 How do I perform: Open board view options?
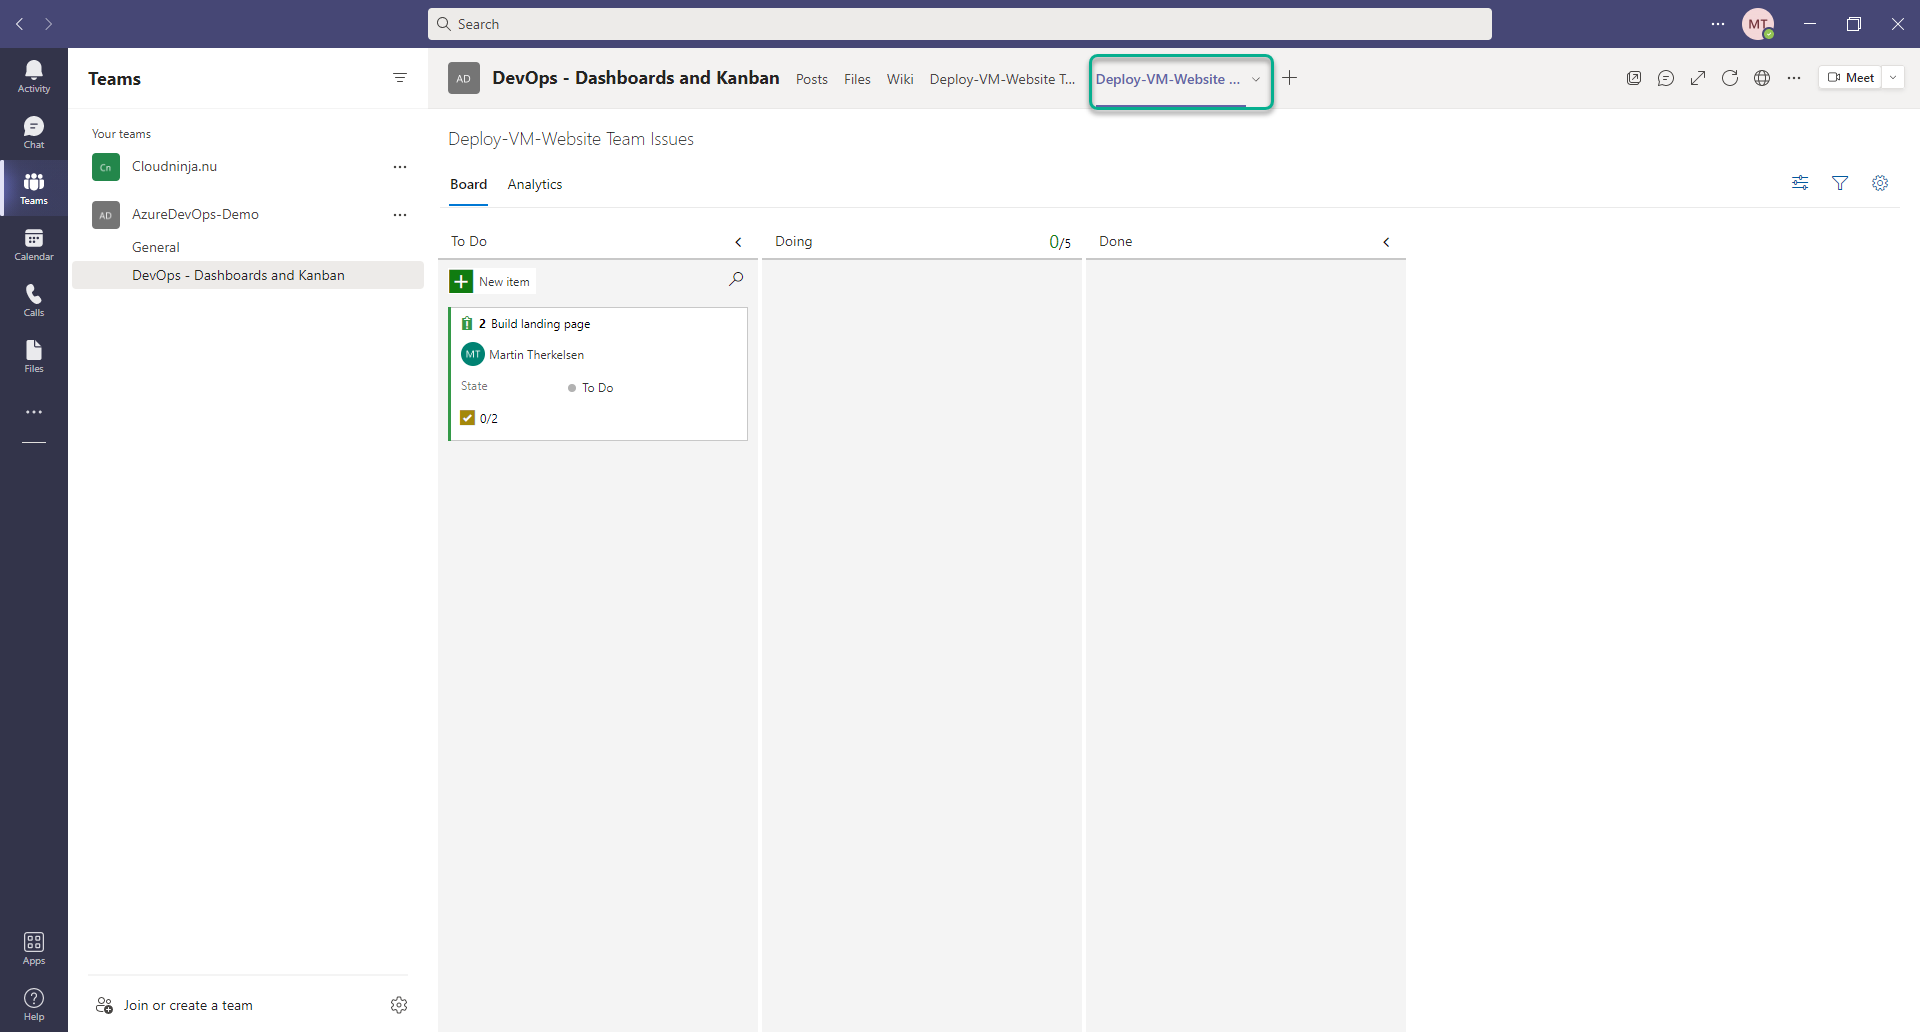(1800, 183)
